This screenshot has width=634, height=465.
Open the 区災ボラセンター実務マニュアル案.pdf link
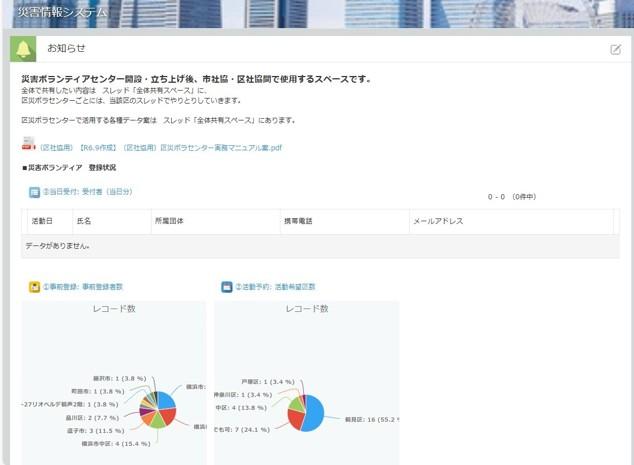tap(160, 147)
